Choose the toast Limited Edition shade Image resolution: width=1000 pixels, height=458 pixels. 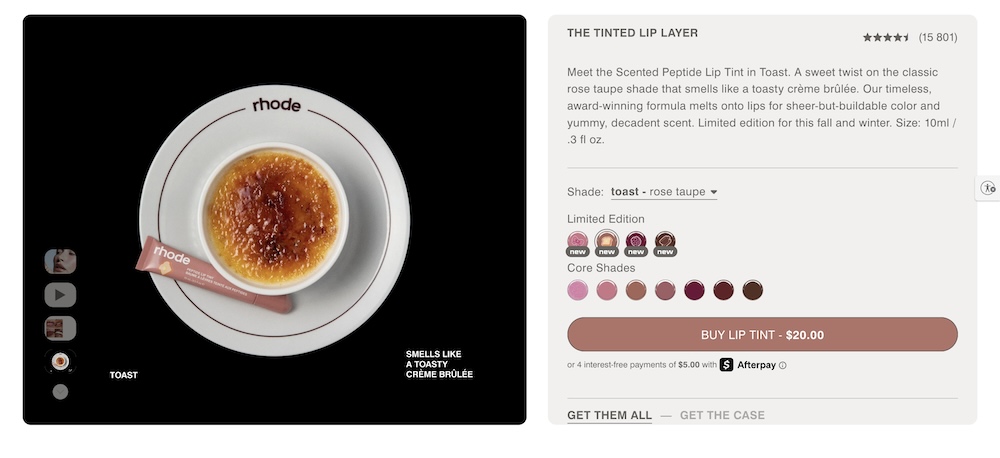point(606,242)
